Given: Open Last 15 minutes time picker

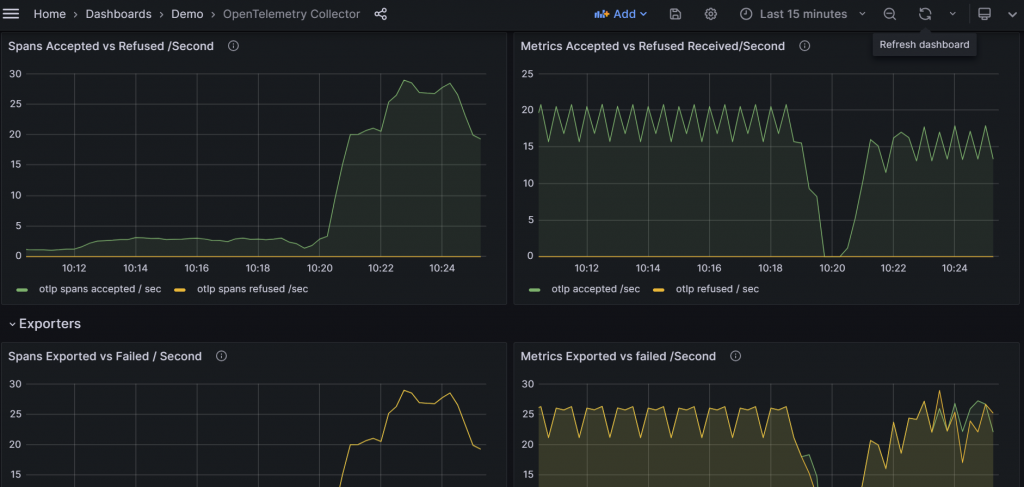Looking at the screenshot, I should [803, 14].
